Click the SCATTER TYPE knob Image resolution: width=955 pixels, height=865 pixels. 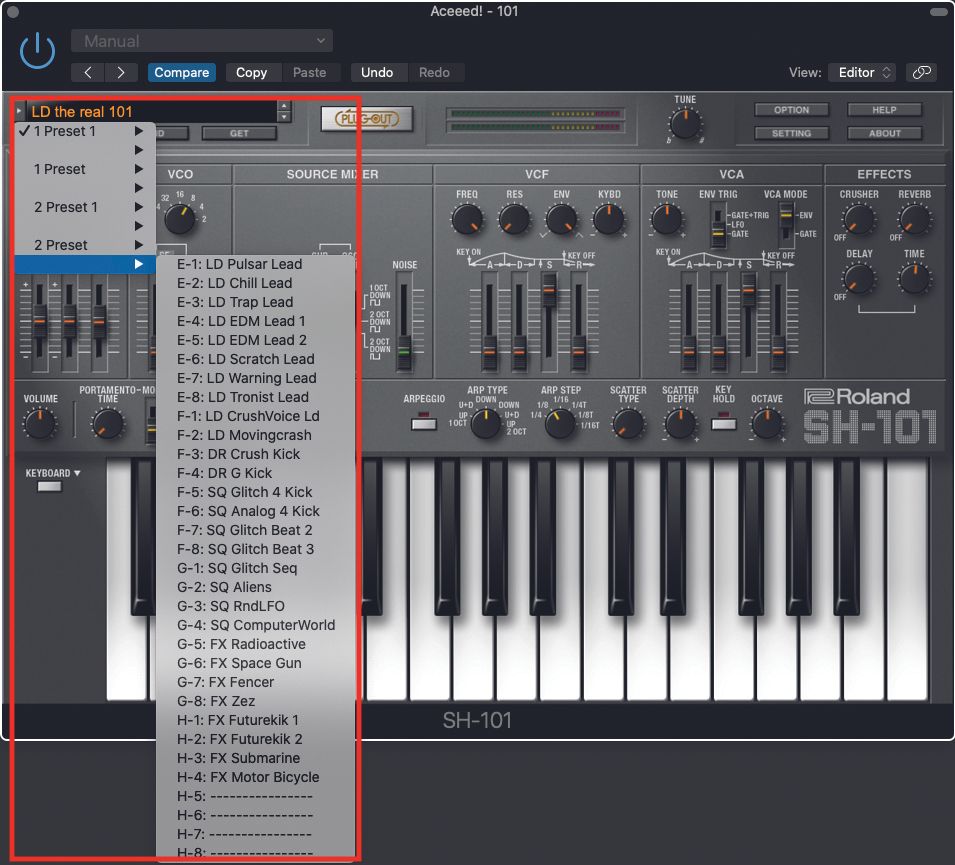(x=628, y=424)
